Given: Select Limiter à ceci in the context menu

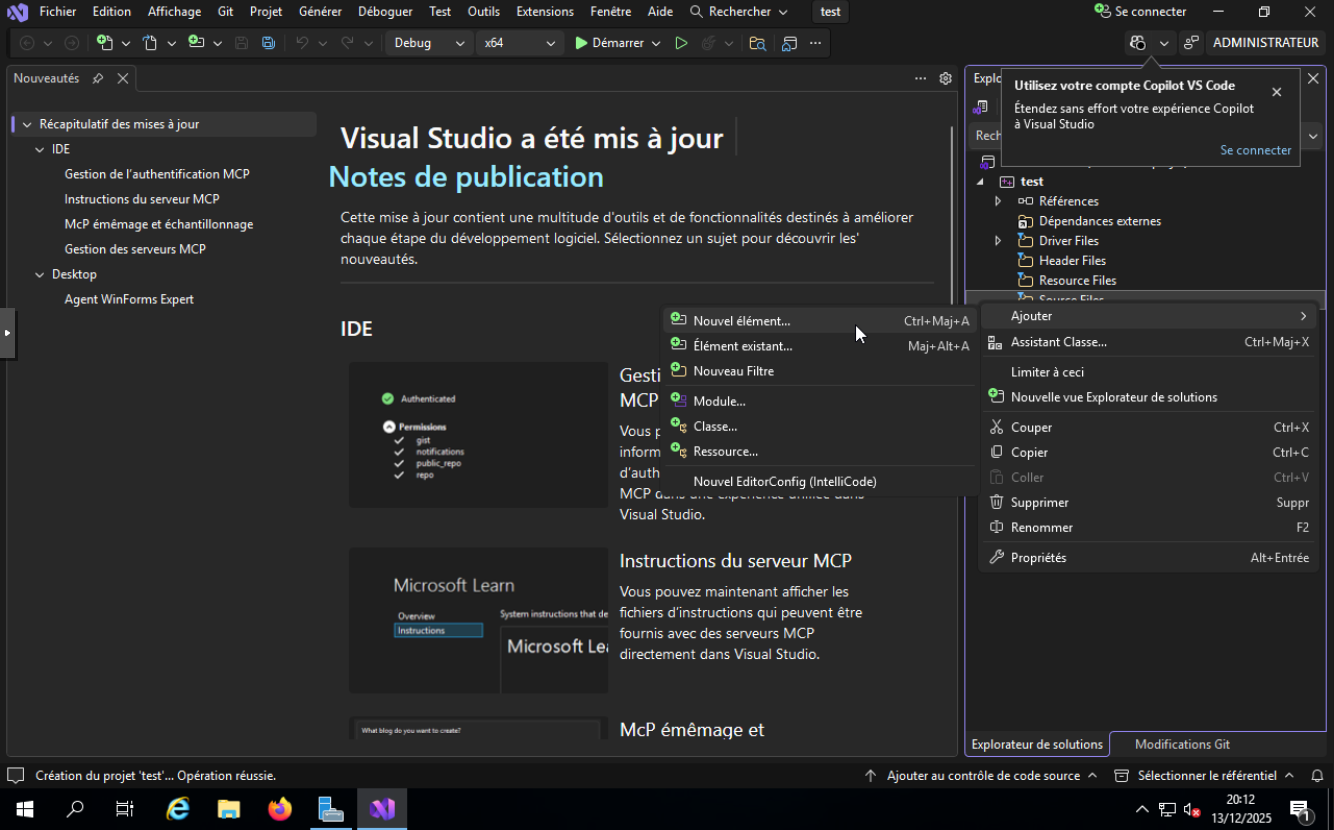Looking at the screenshot, I should [1149, 372].
